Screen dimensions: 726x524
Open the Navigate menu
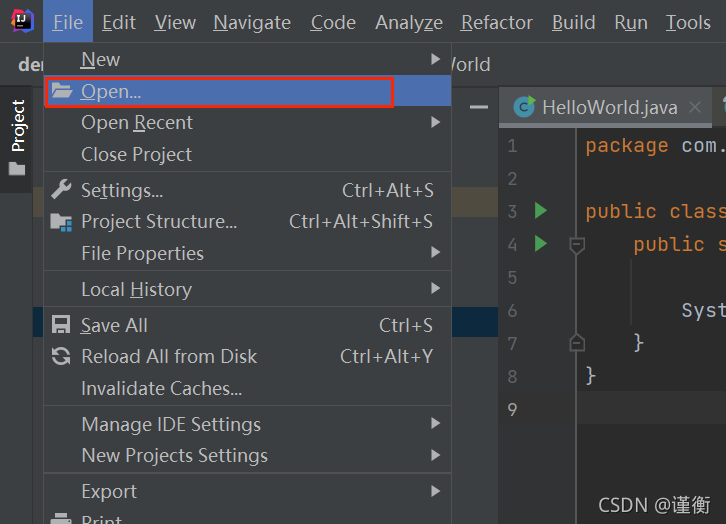[252, 22]
